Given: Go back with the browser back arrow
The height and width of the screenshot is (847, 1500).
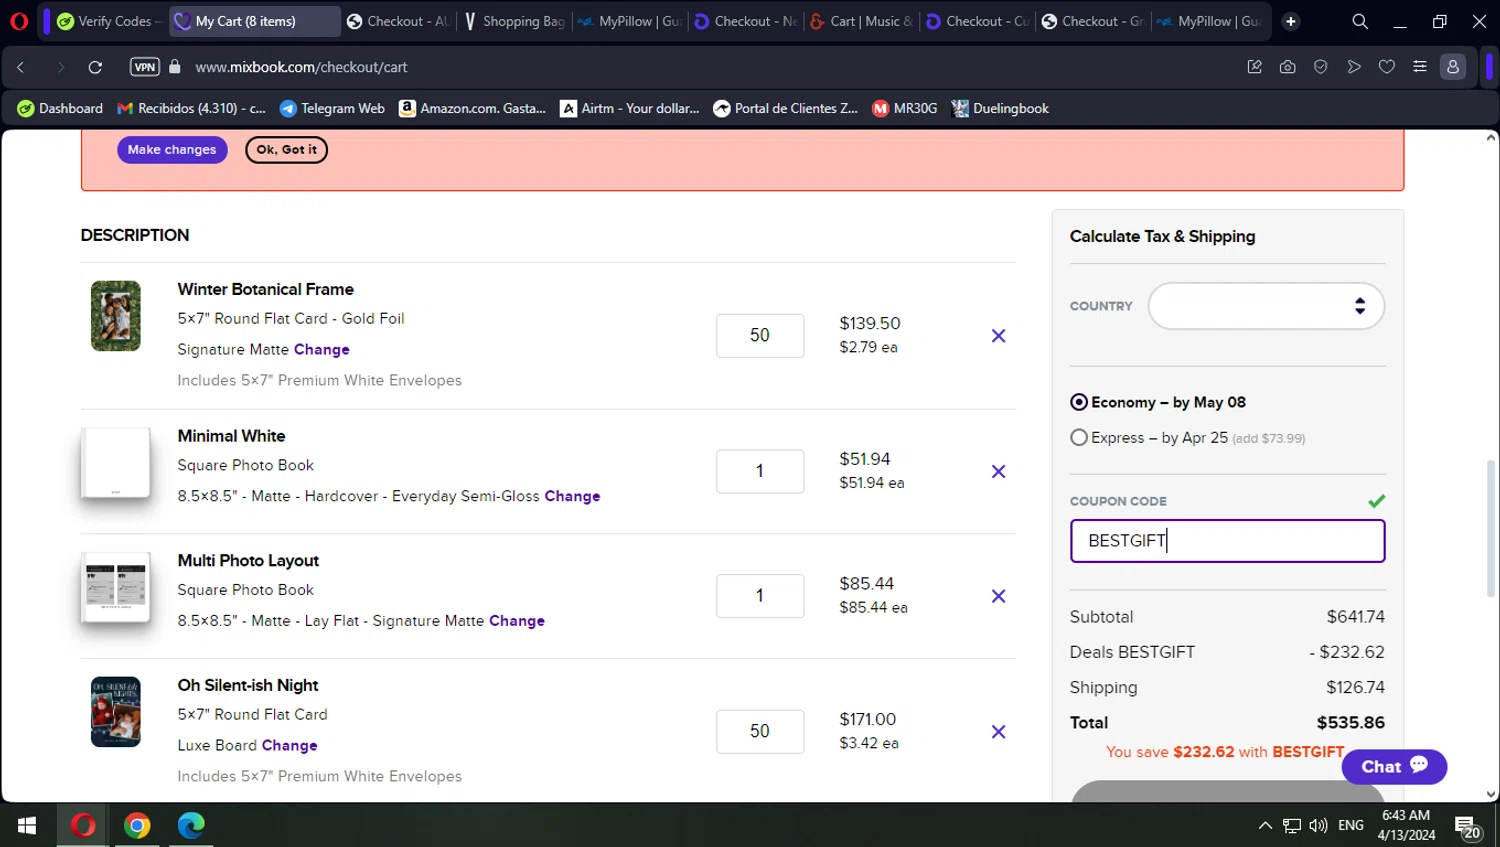Looking at the screenshot, I should coord(21,67).
